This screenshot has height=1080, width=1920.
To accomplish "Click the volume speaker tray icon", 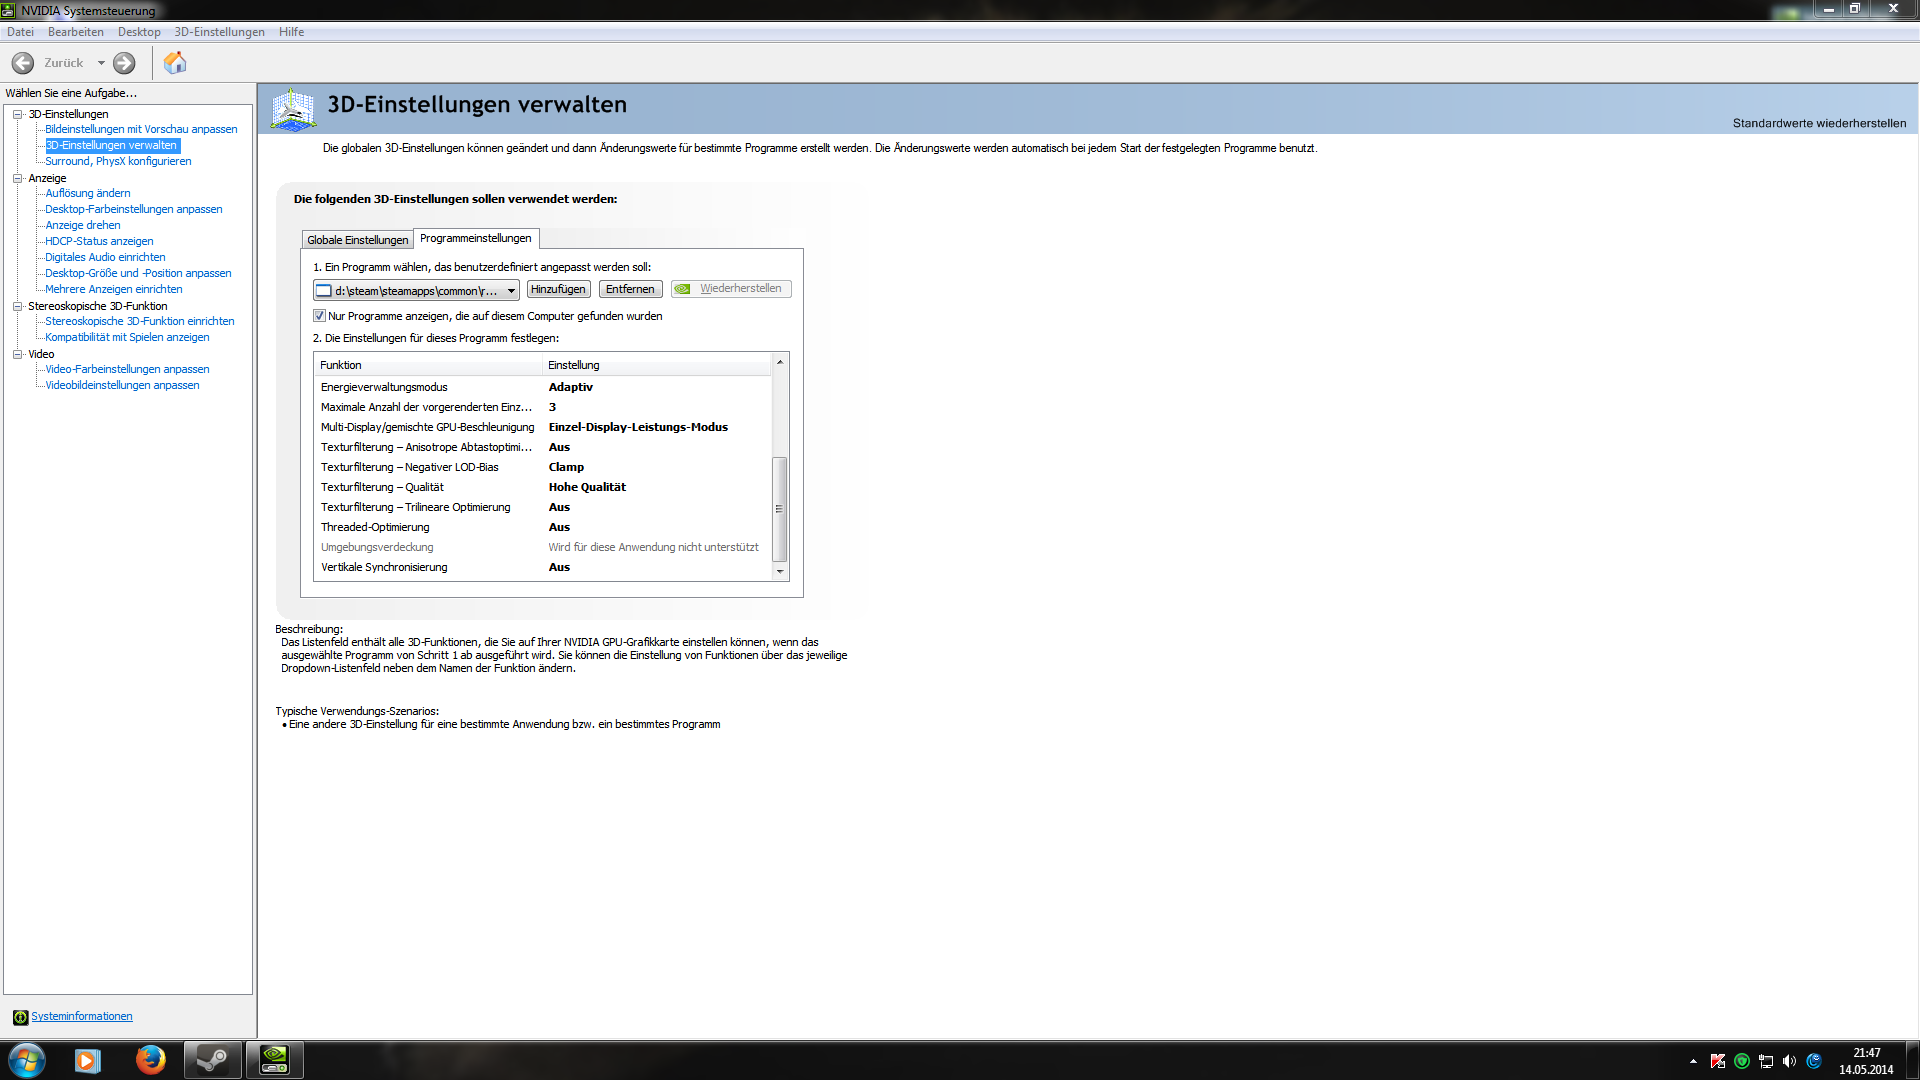I will coord(1789,1061).
